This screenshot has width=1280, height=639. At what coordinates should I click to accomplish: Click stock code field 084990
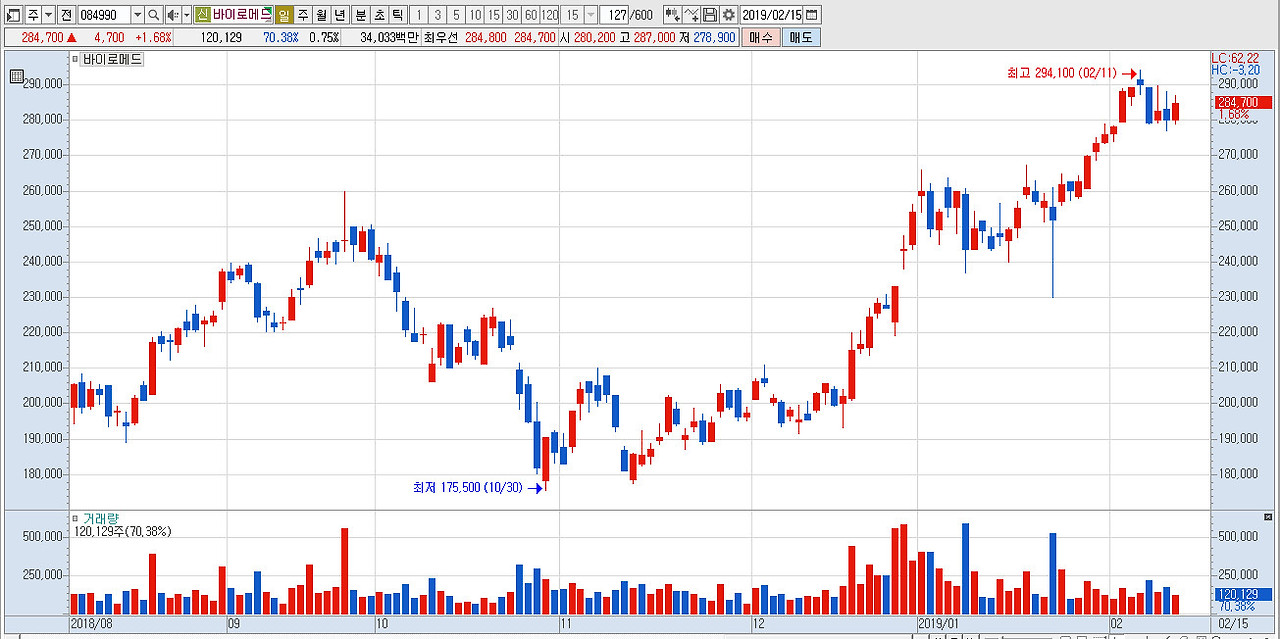coord(103,15)
